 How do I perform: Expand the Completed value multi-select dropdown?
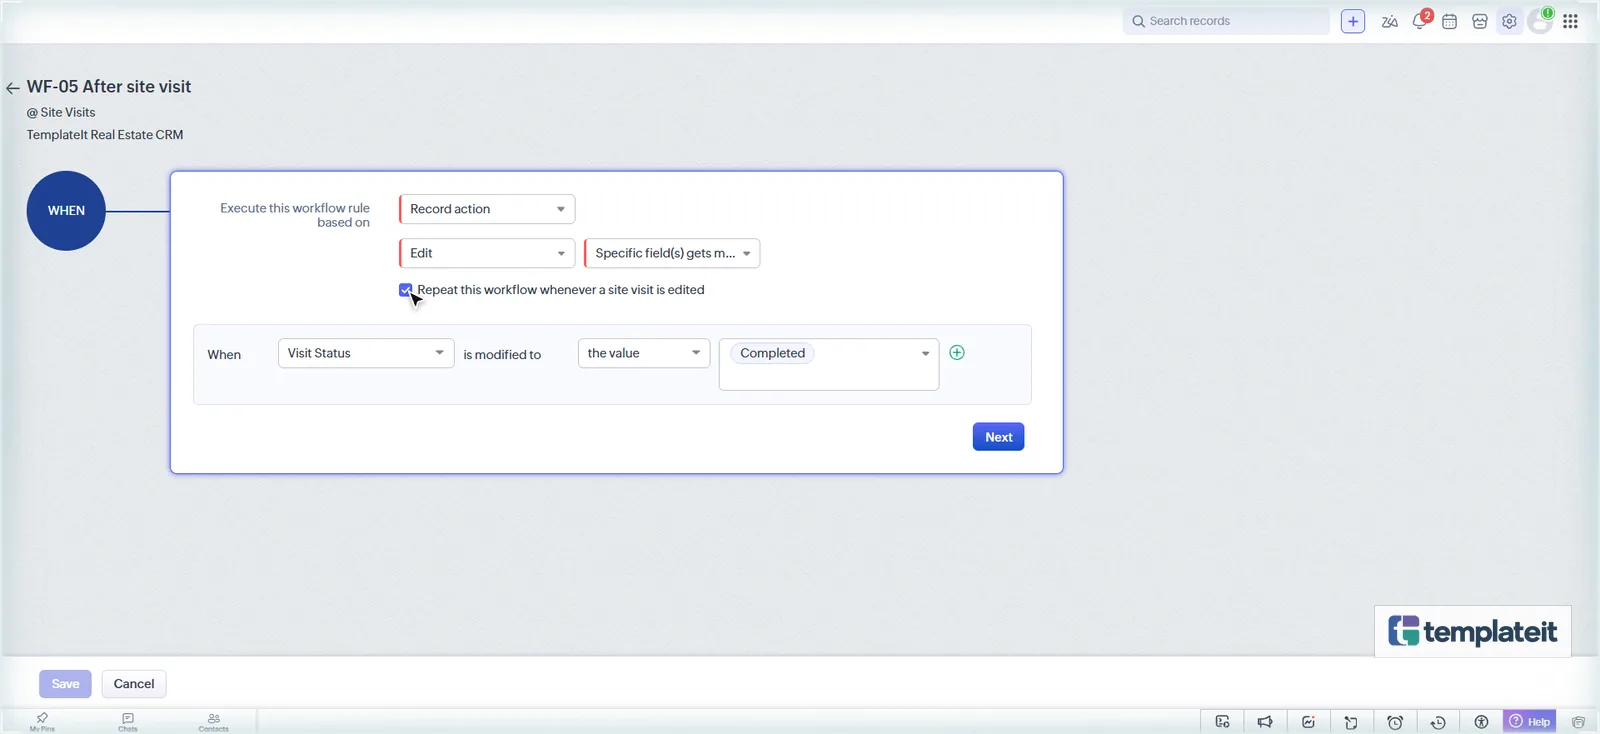point(925,353)
